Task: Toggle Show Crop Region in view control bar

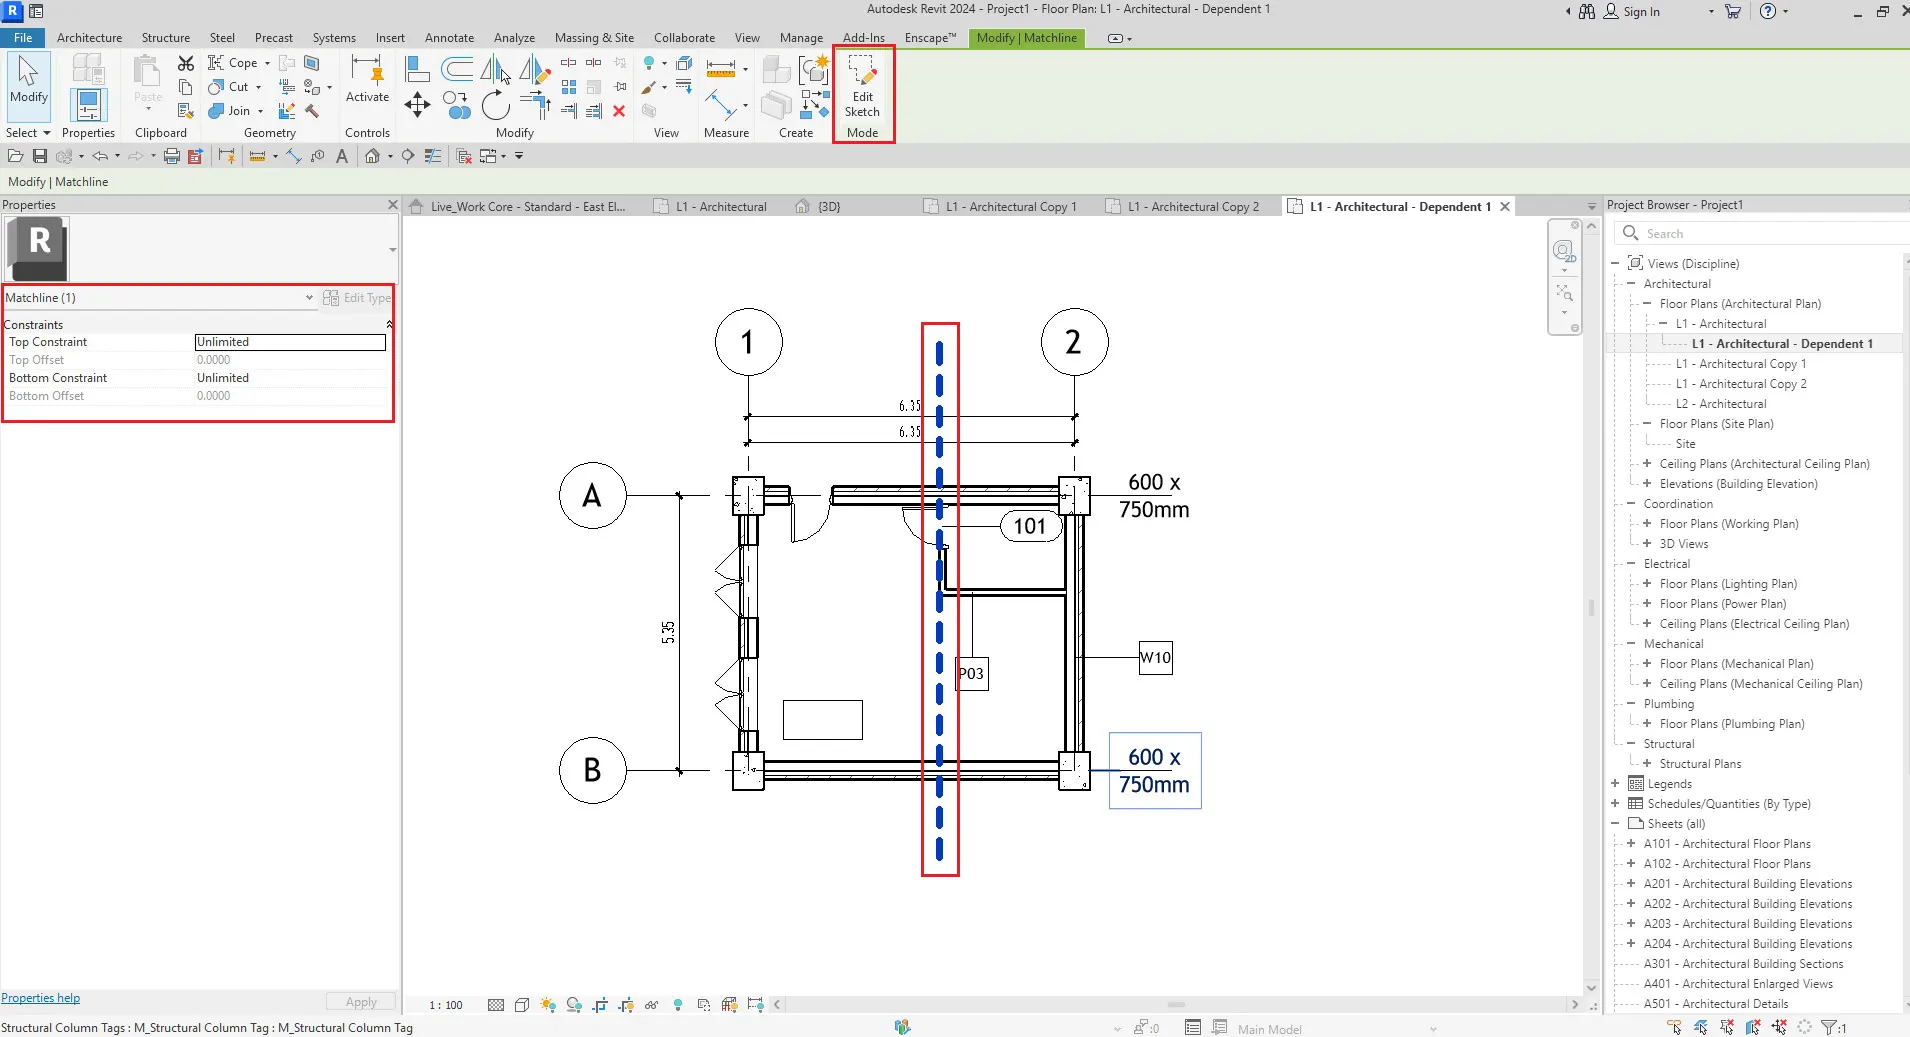Action: [626, 1005]
